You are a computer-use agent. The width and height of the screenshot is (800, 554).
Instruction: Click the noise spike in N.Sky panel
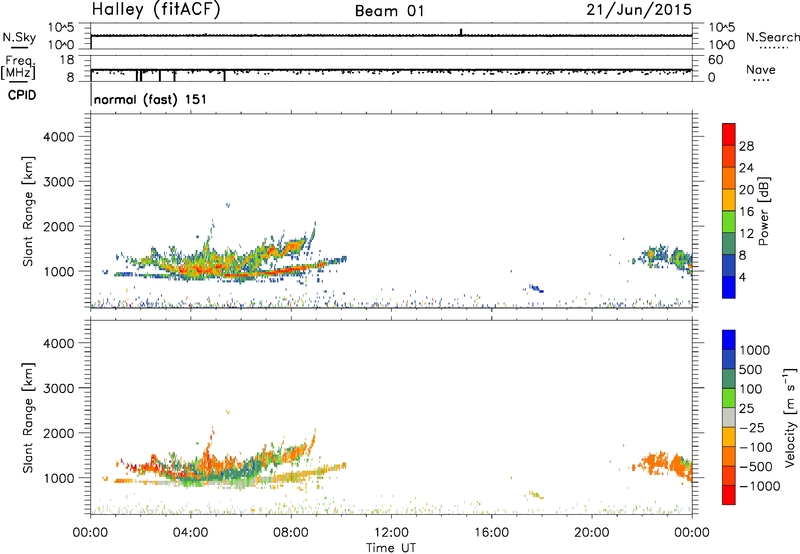(x=461, y=32)
